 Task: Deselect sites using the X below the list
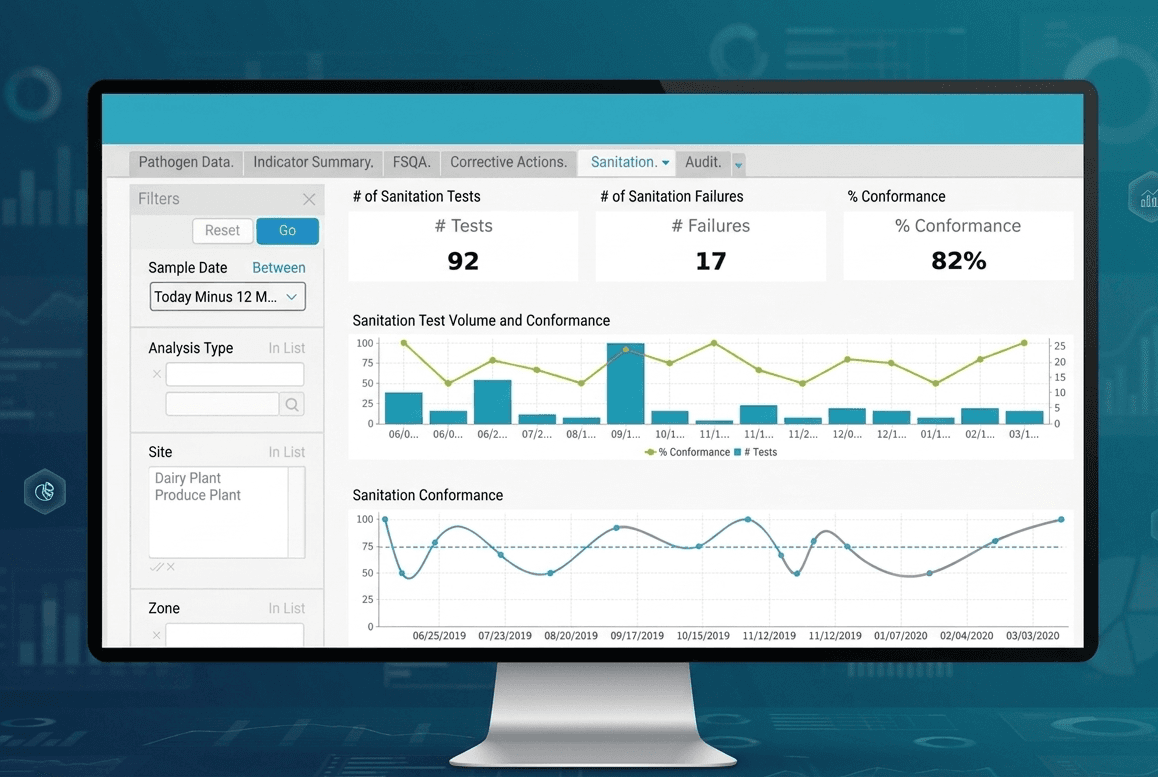click(x=168, y=568)
